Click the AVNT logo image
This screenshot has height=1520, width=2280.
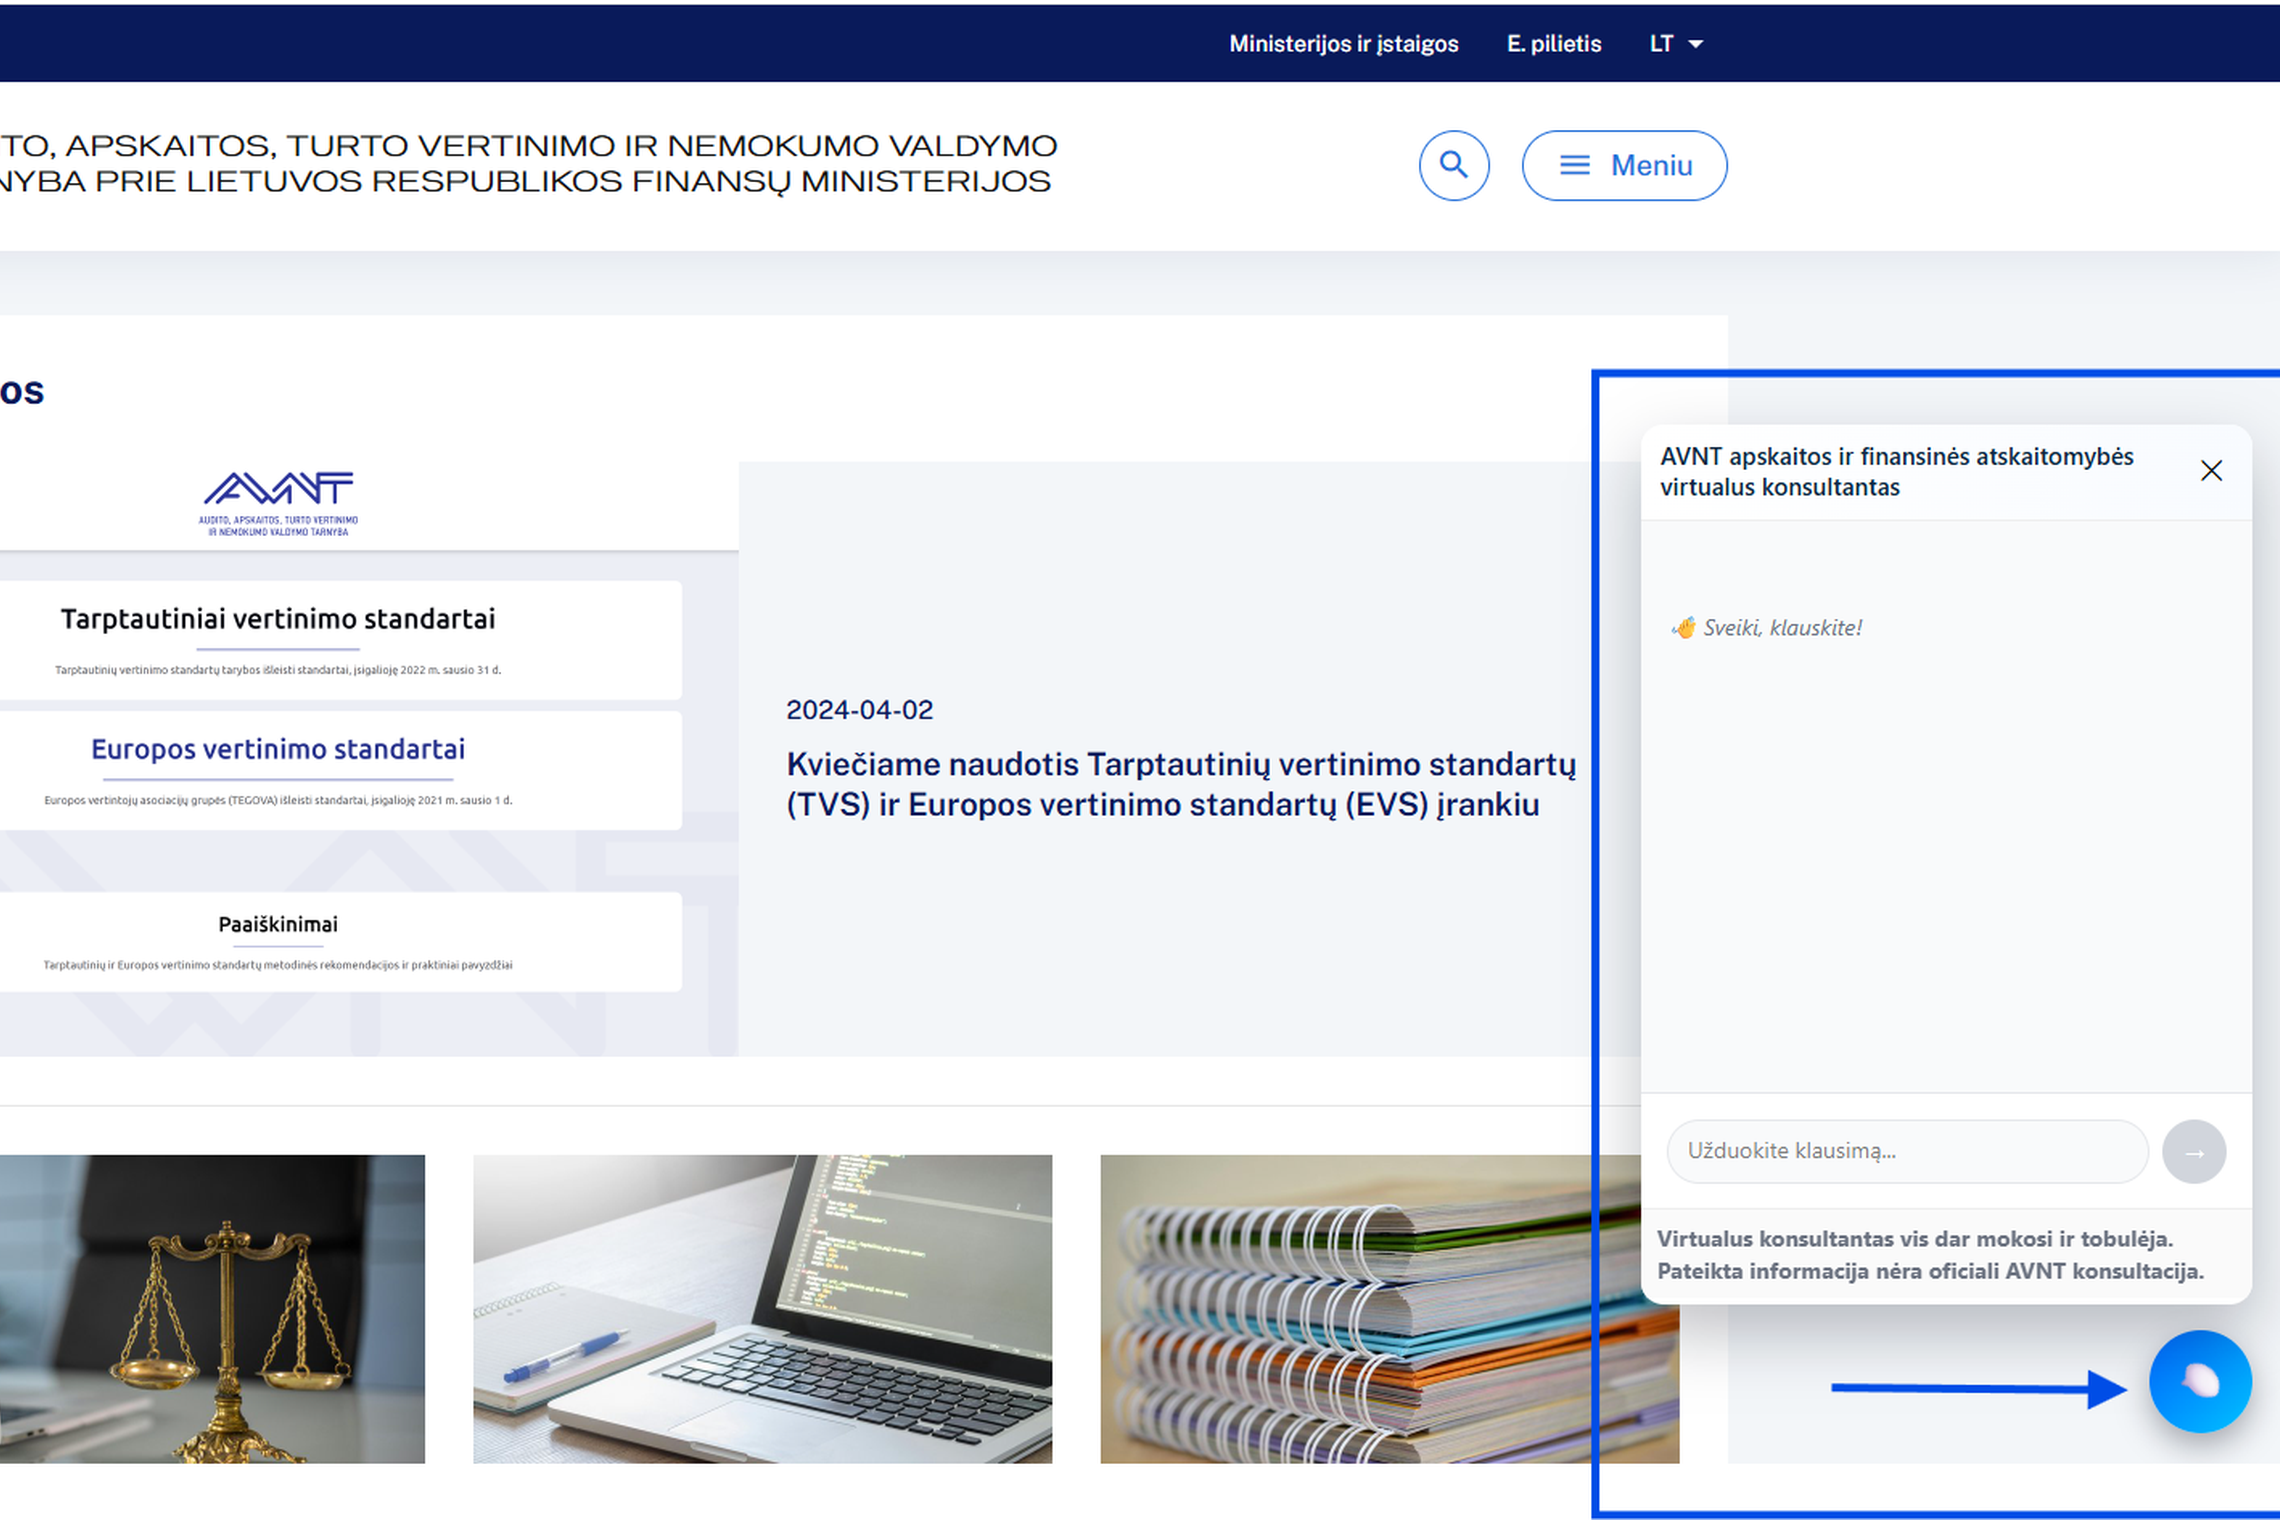coord(278,503)
